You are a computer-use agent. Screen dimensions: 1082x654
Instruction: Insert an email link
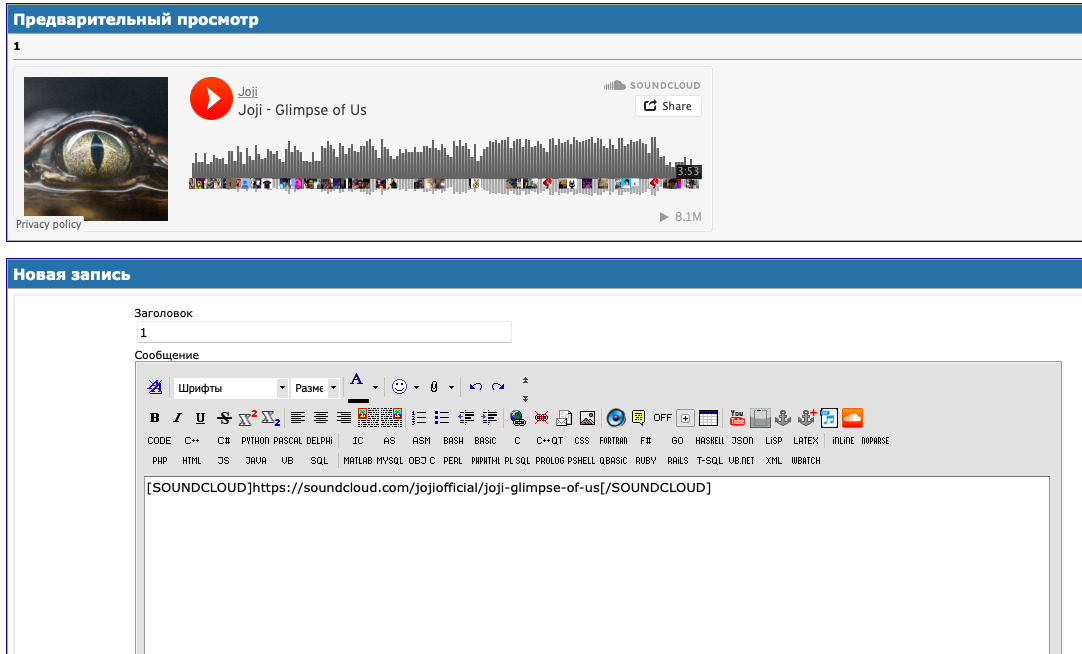click(x=564, y=417)
